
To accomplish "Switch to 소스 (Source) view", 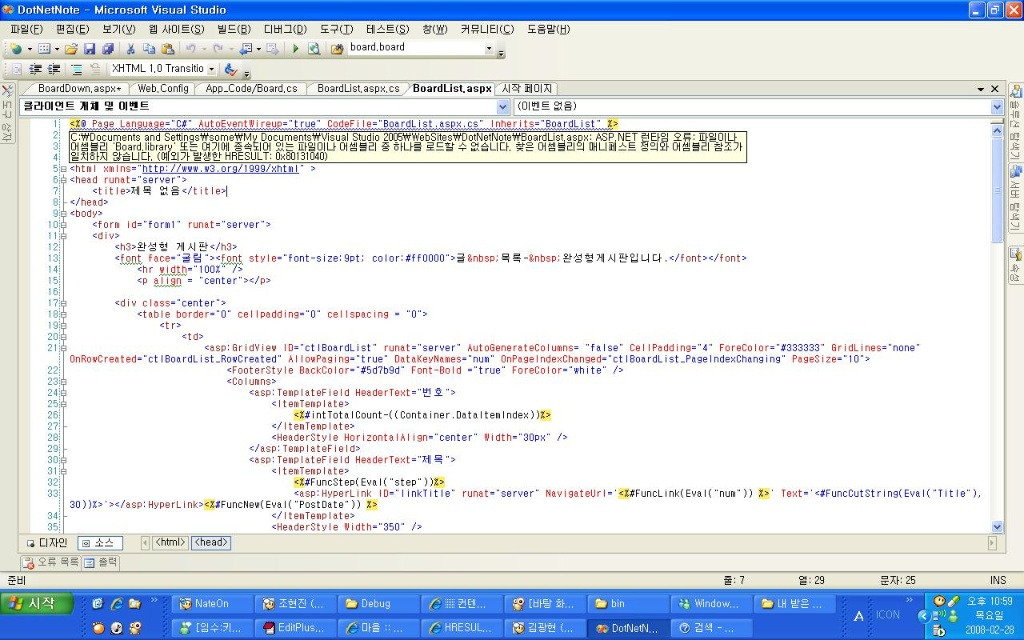I will point(99,543).
